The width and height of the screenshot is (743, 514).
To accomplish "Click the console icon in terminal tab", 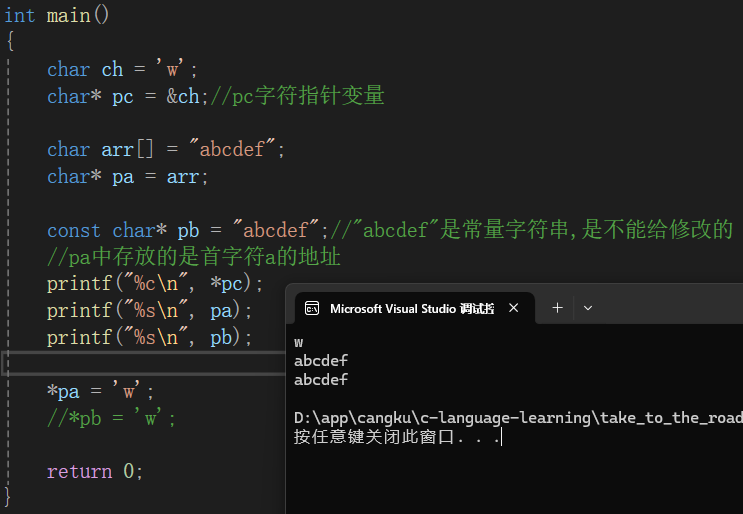I will [x=312, y=308].
